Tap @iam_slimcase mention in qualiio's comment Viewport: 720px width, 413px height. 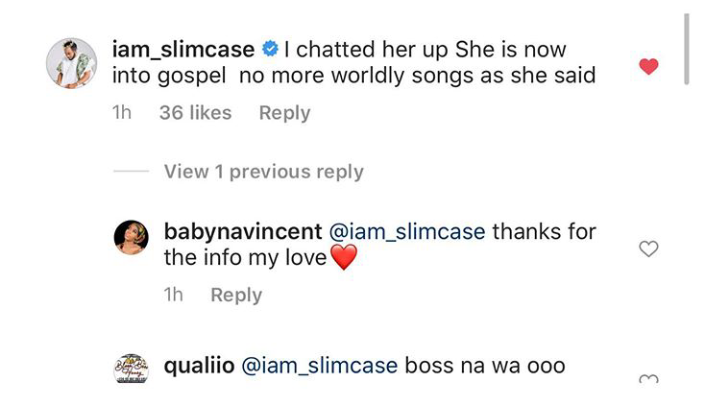coord(319,366)
